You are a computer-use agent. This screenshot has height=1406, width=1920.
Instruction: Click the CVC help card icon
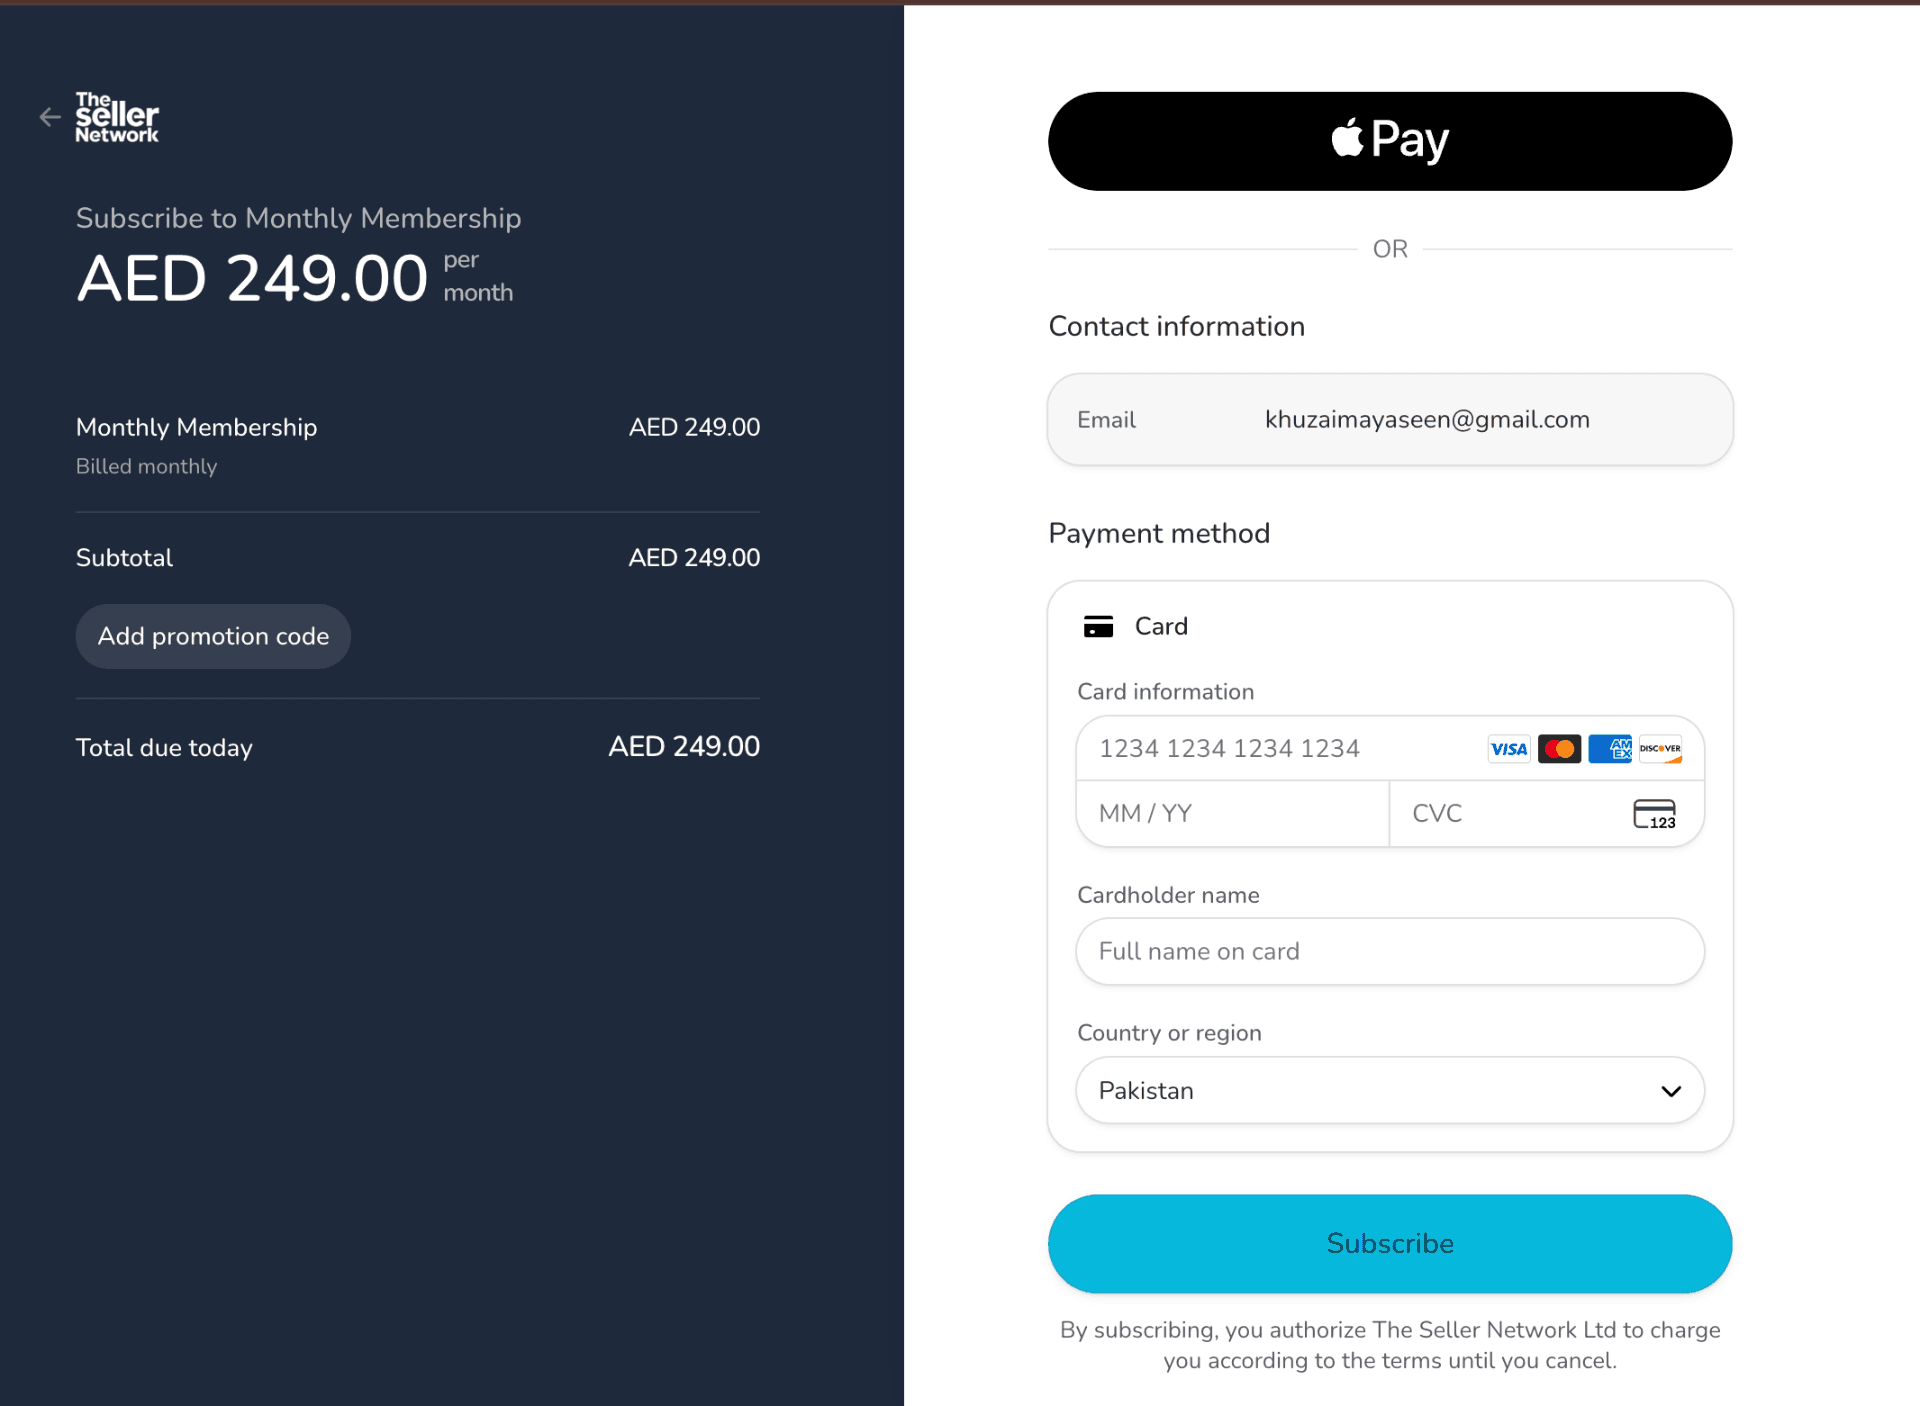[1654, 814]
